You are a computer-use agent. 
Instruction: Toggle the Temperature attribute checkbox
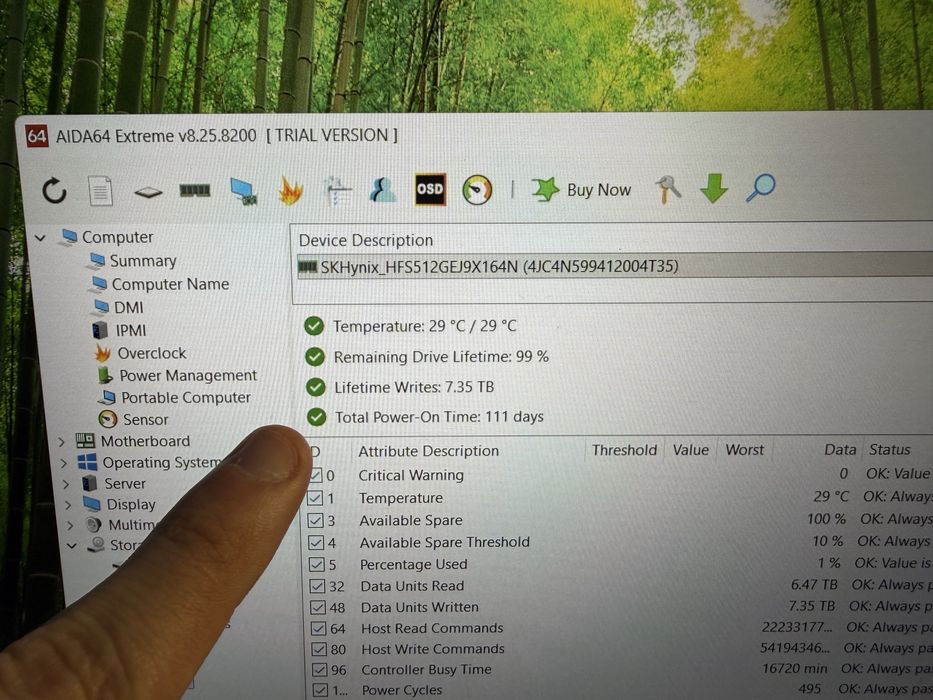315,498
